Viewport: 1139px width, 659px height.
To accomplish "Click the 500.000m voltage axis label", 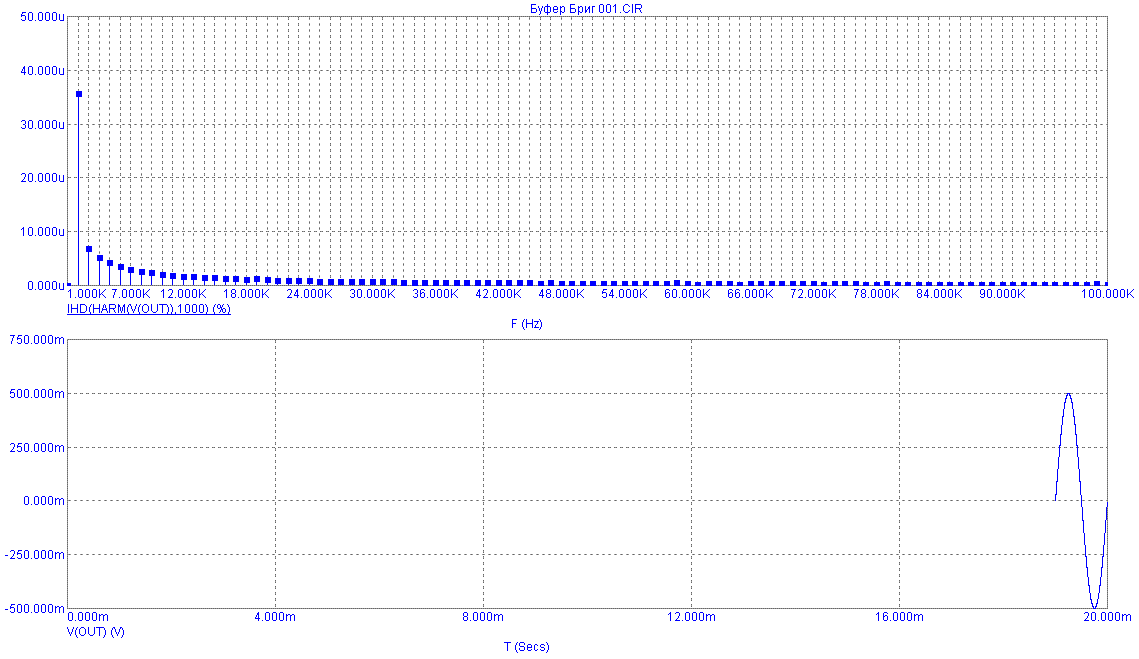I will pyautogui.click(x=36, y=393).
